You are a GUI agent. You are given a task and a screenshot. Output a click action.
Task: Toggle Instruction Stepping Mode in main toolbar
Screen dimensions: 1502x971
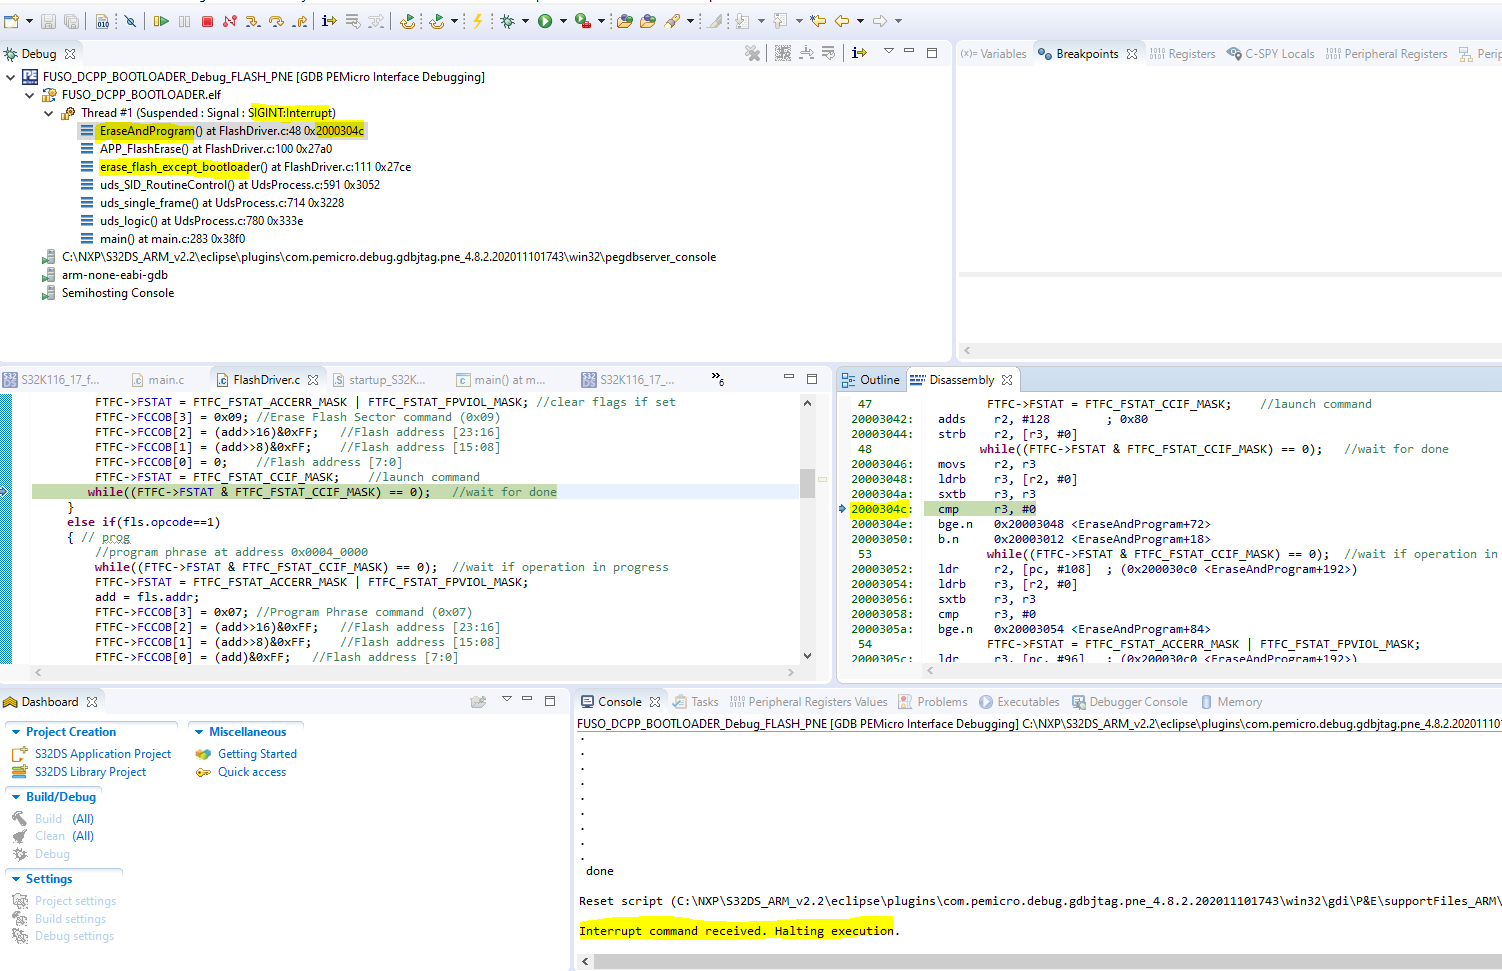[329, 21]
